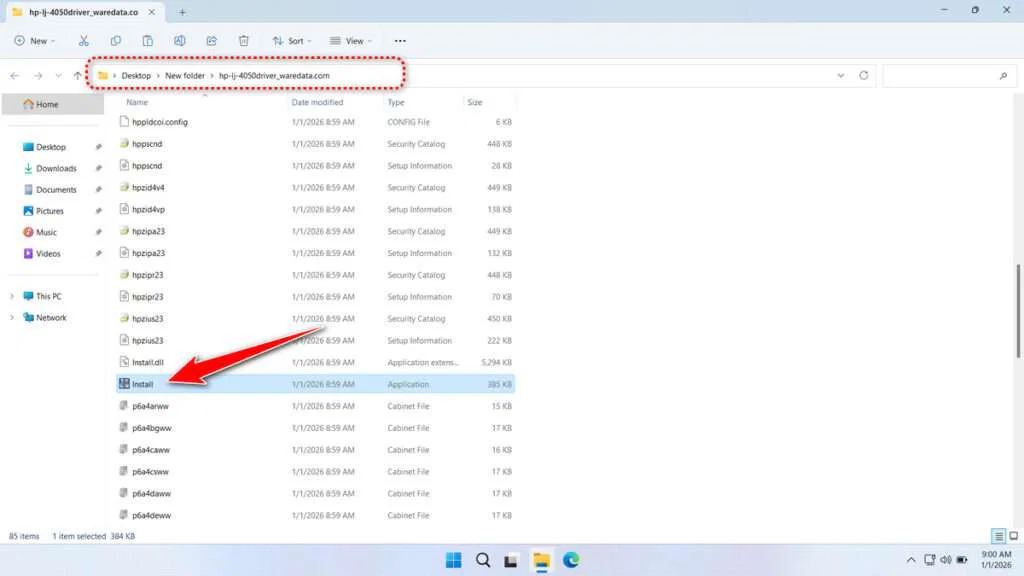Switch to large thumbnails view toggle

click(x=1012, y=537)
